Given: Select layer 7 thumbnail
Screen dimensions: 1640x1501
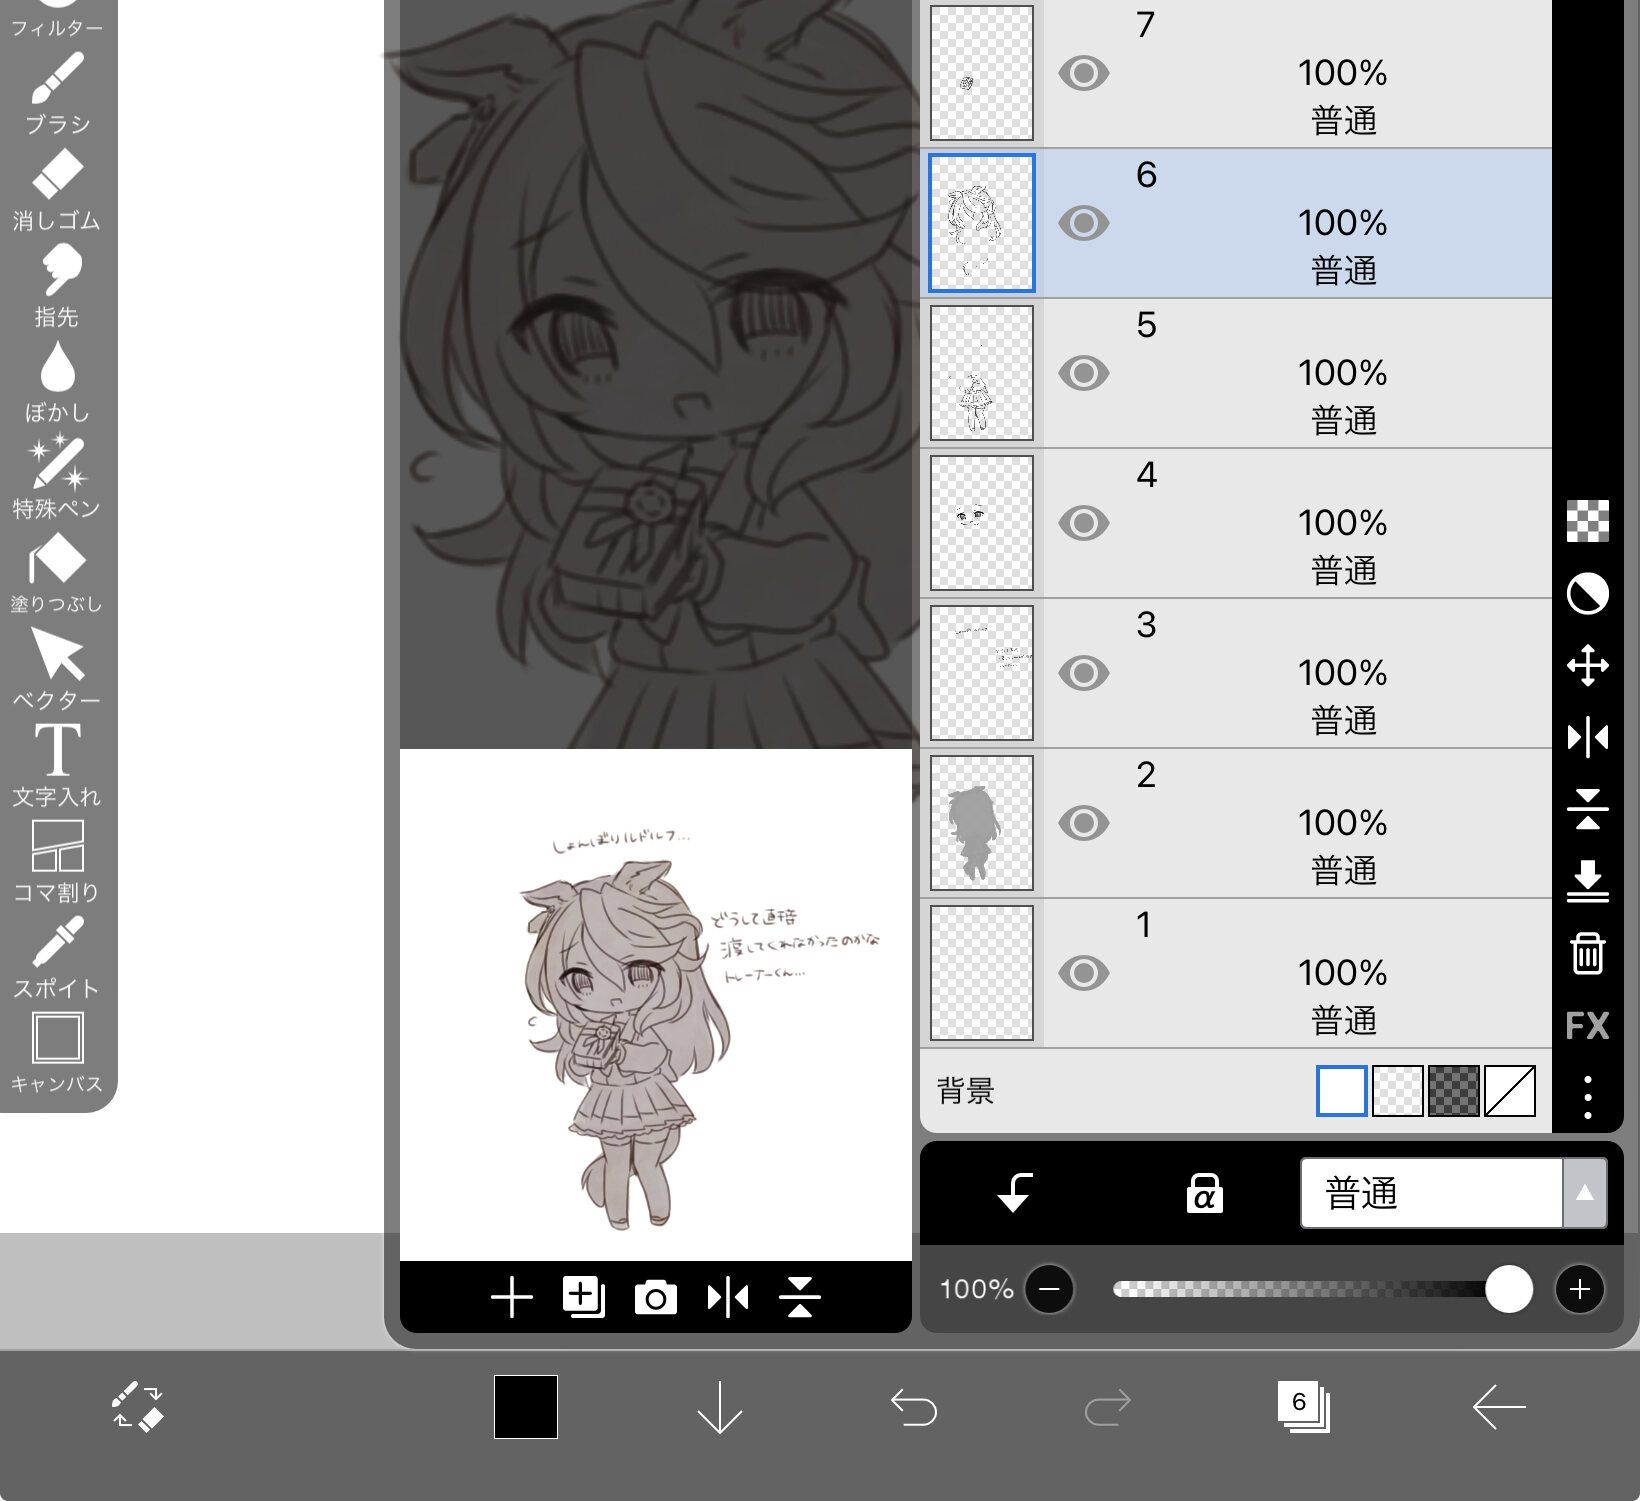Looking at the screenshot, I should pyautogui.click(x=982, y=73).
